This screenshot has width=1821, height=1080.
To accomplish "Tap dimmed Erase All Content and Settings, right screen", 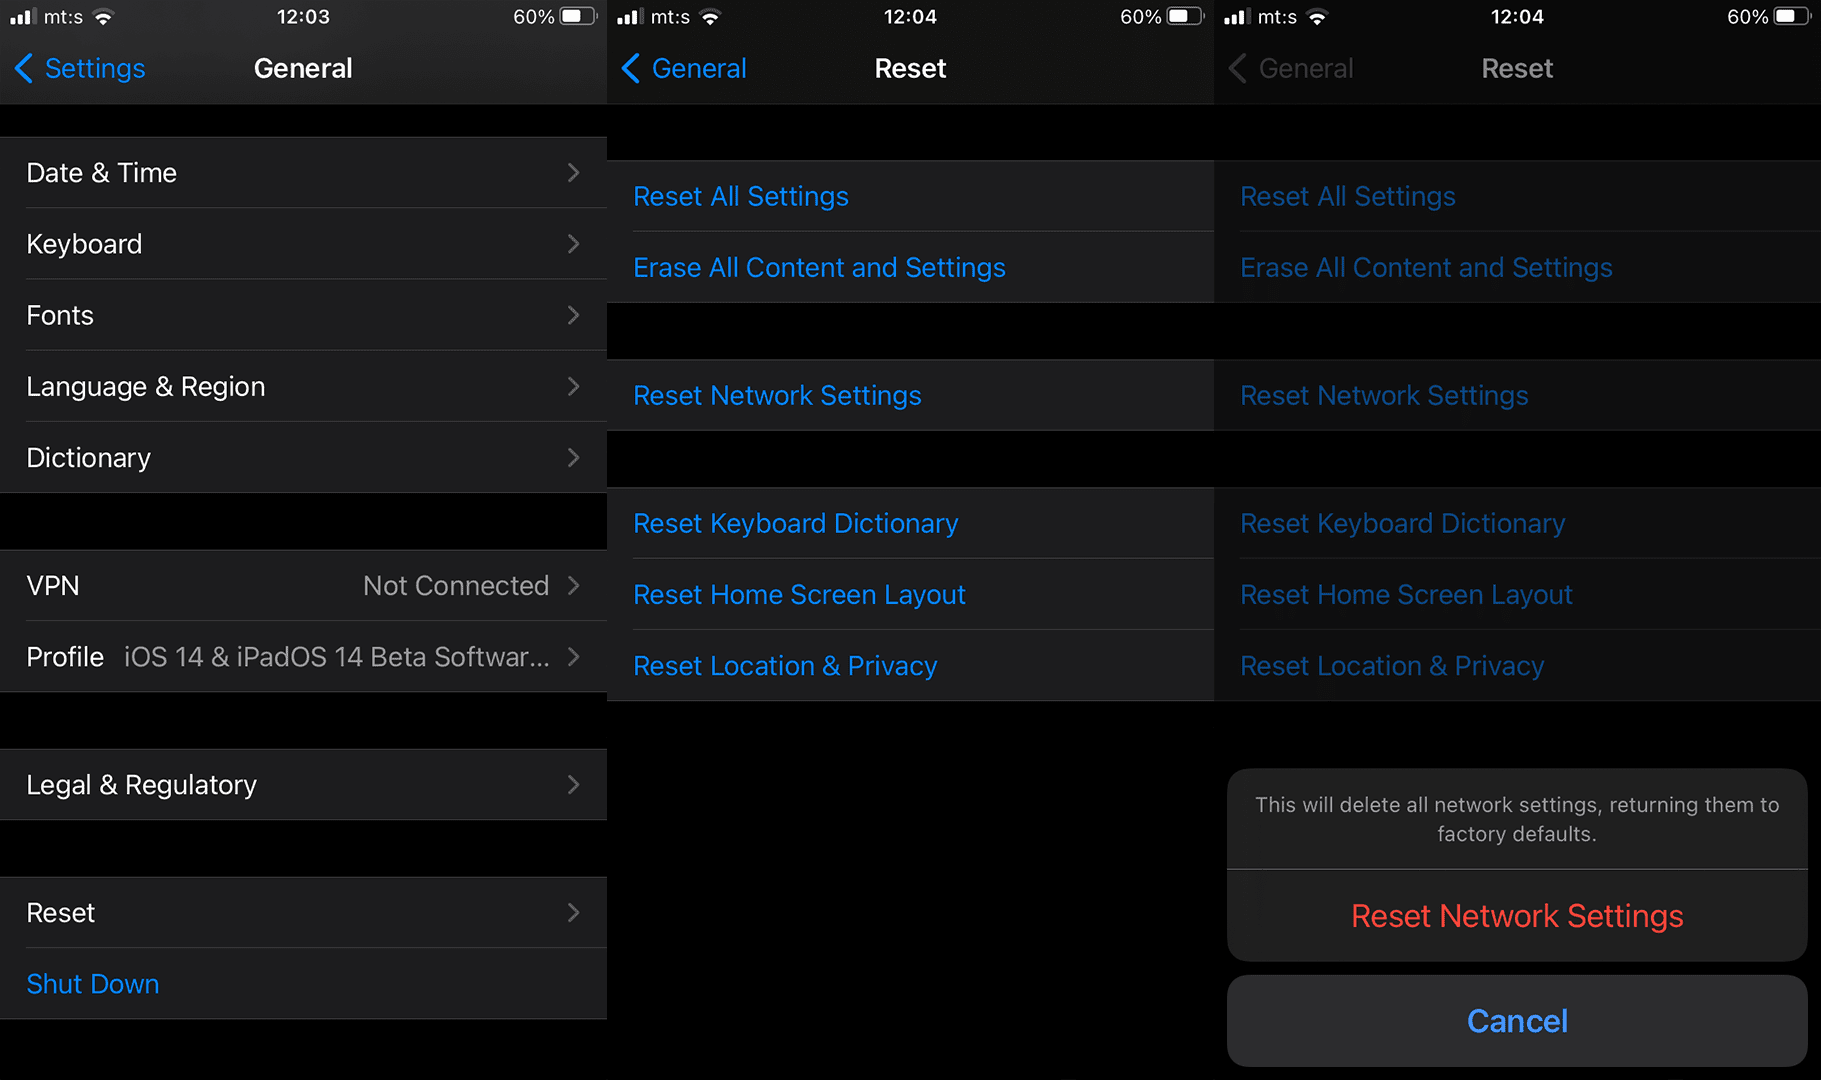I will coord(1517,267).
